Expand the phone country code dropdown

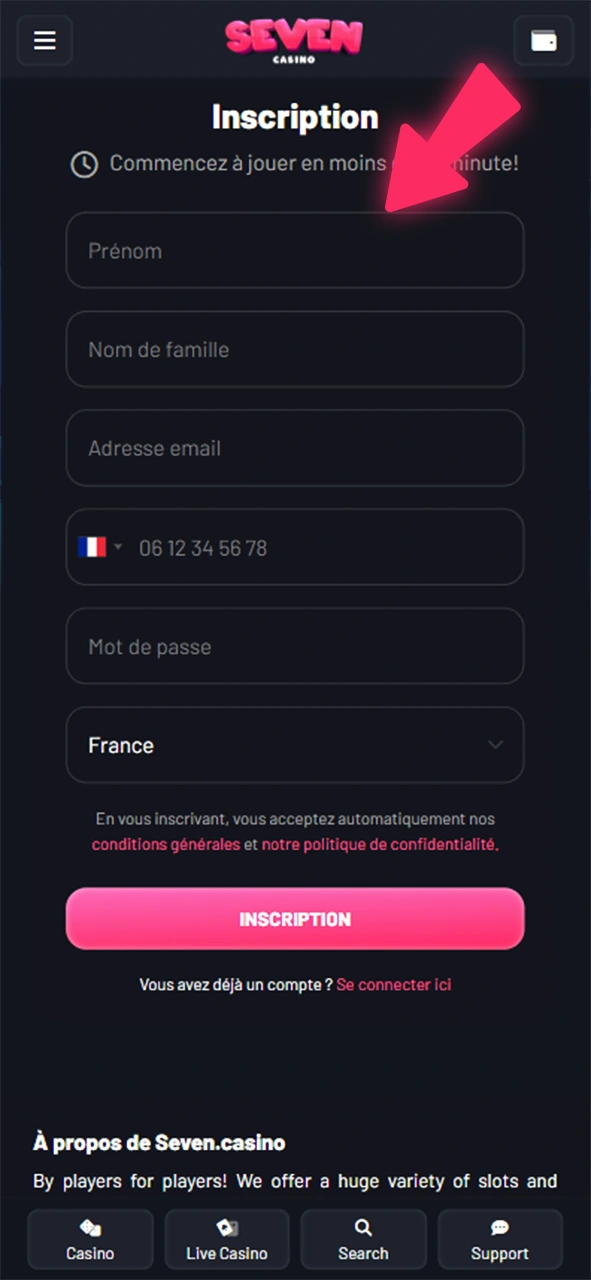(118, 547)
